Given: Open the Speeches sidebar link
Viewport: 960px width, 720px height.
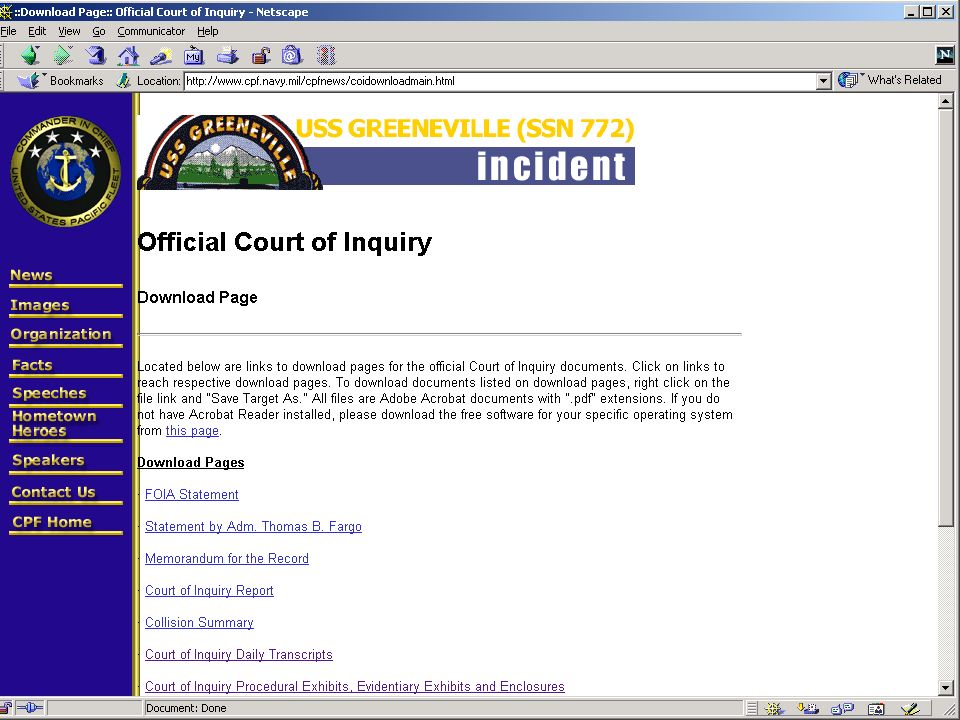Looking at the screenshot, I should 50,393.
